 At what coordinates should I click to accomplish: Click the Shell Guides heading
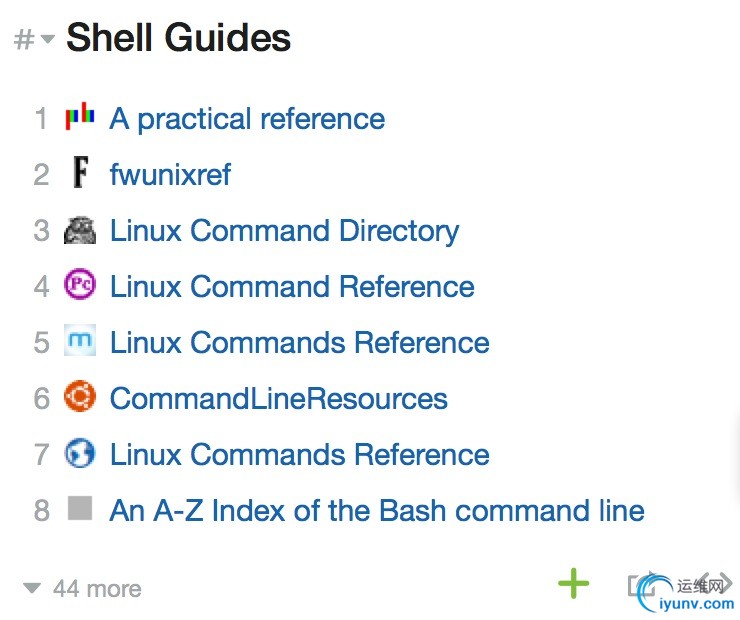coord(178,39)
